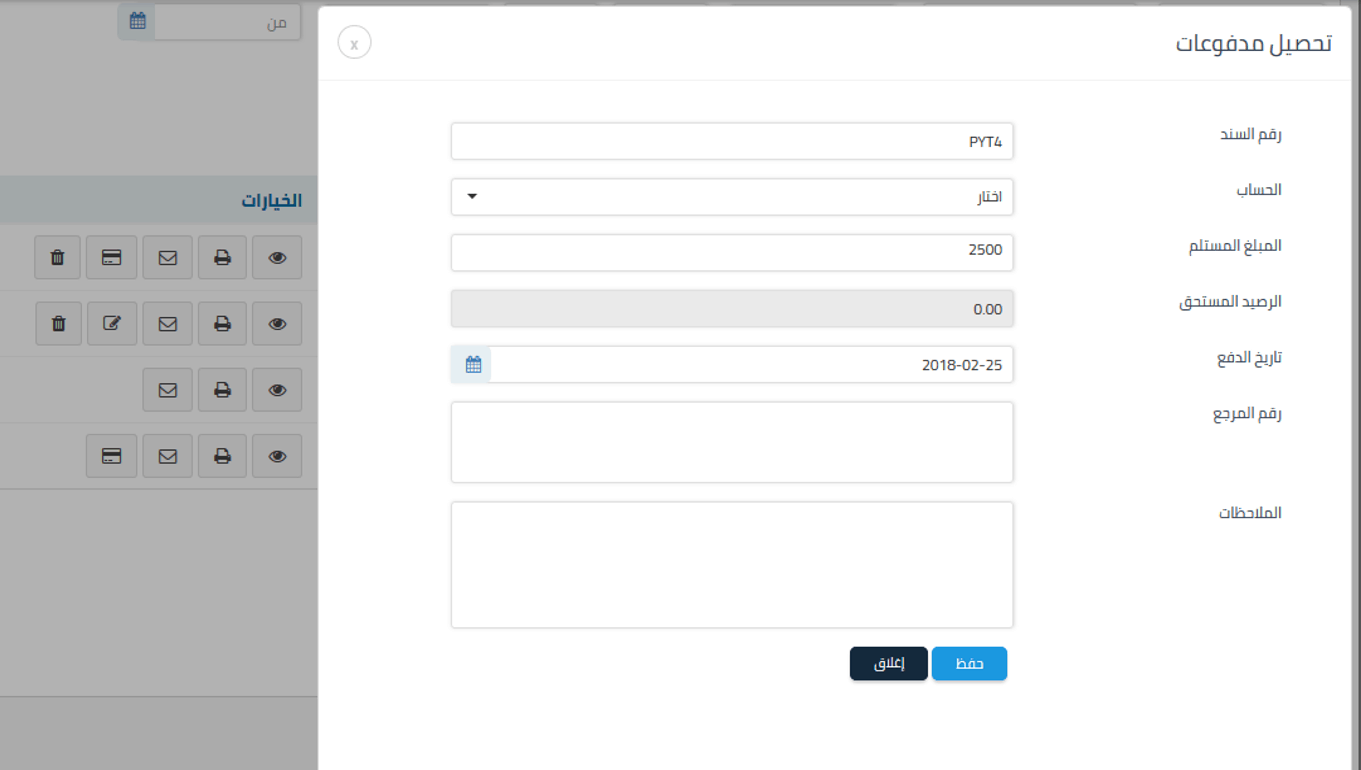Screen dimensions: 1361x770
Task: Click the envelope icon in the fourth options row
Action: 167,456
